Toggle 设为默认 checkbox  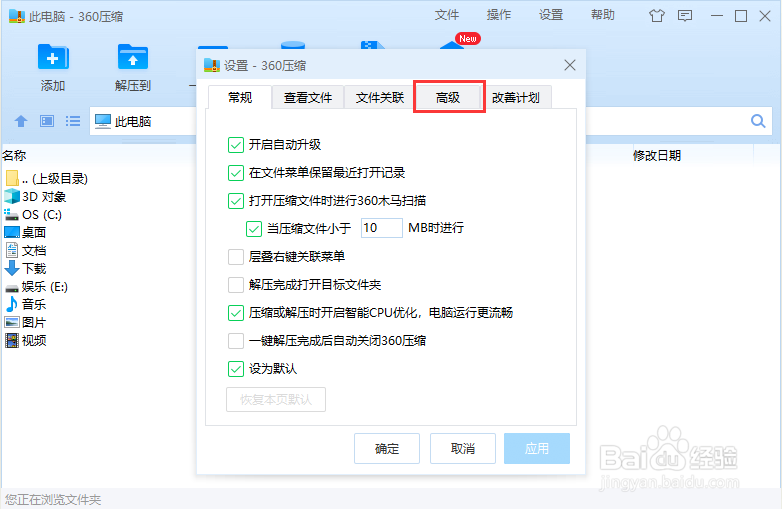(235, 368)
